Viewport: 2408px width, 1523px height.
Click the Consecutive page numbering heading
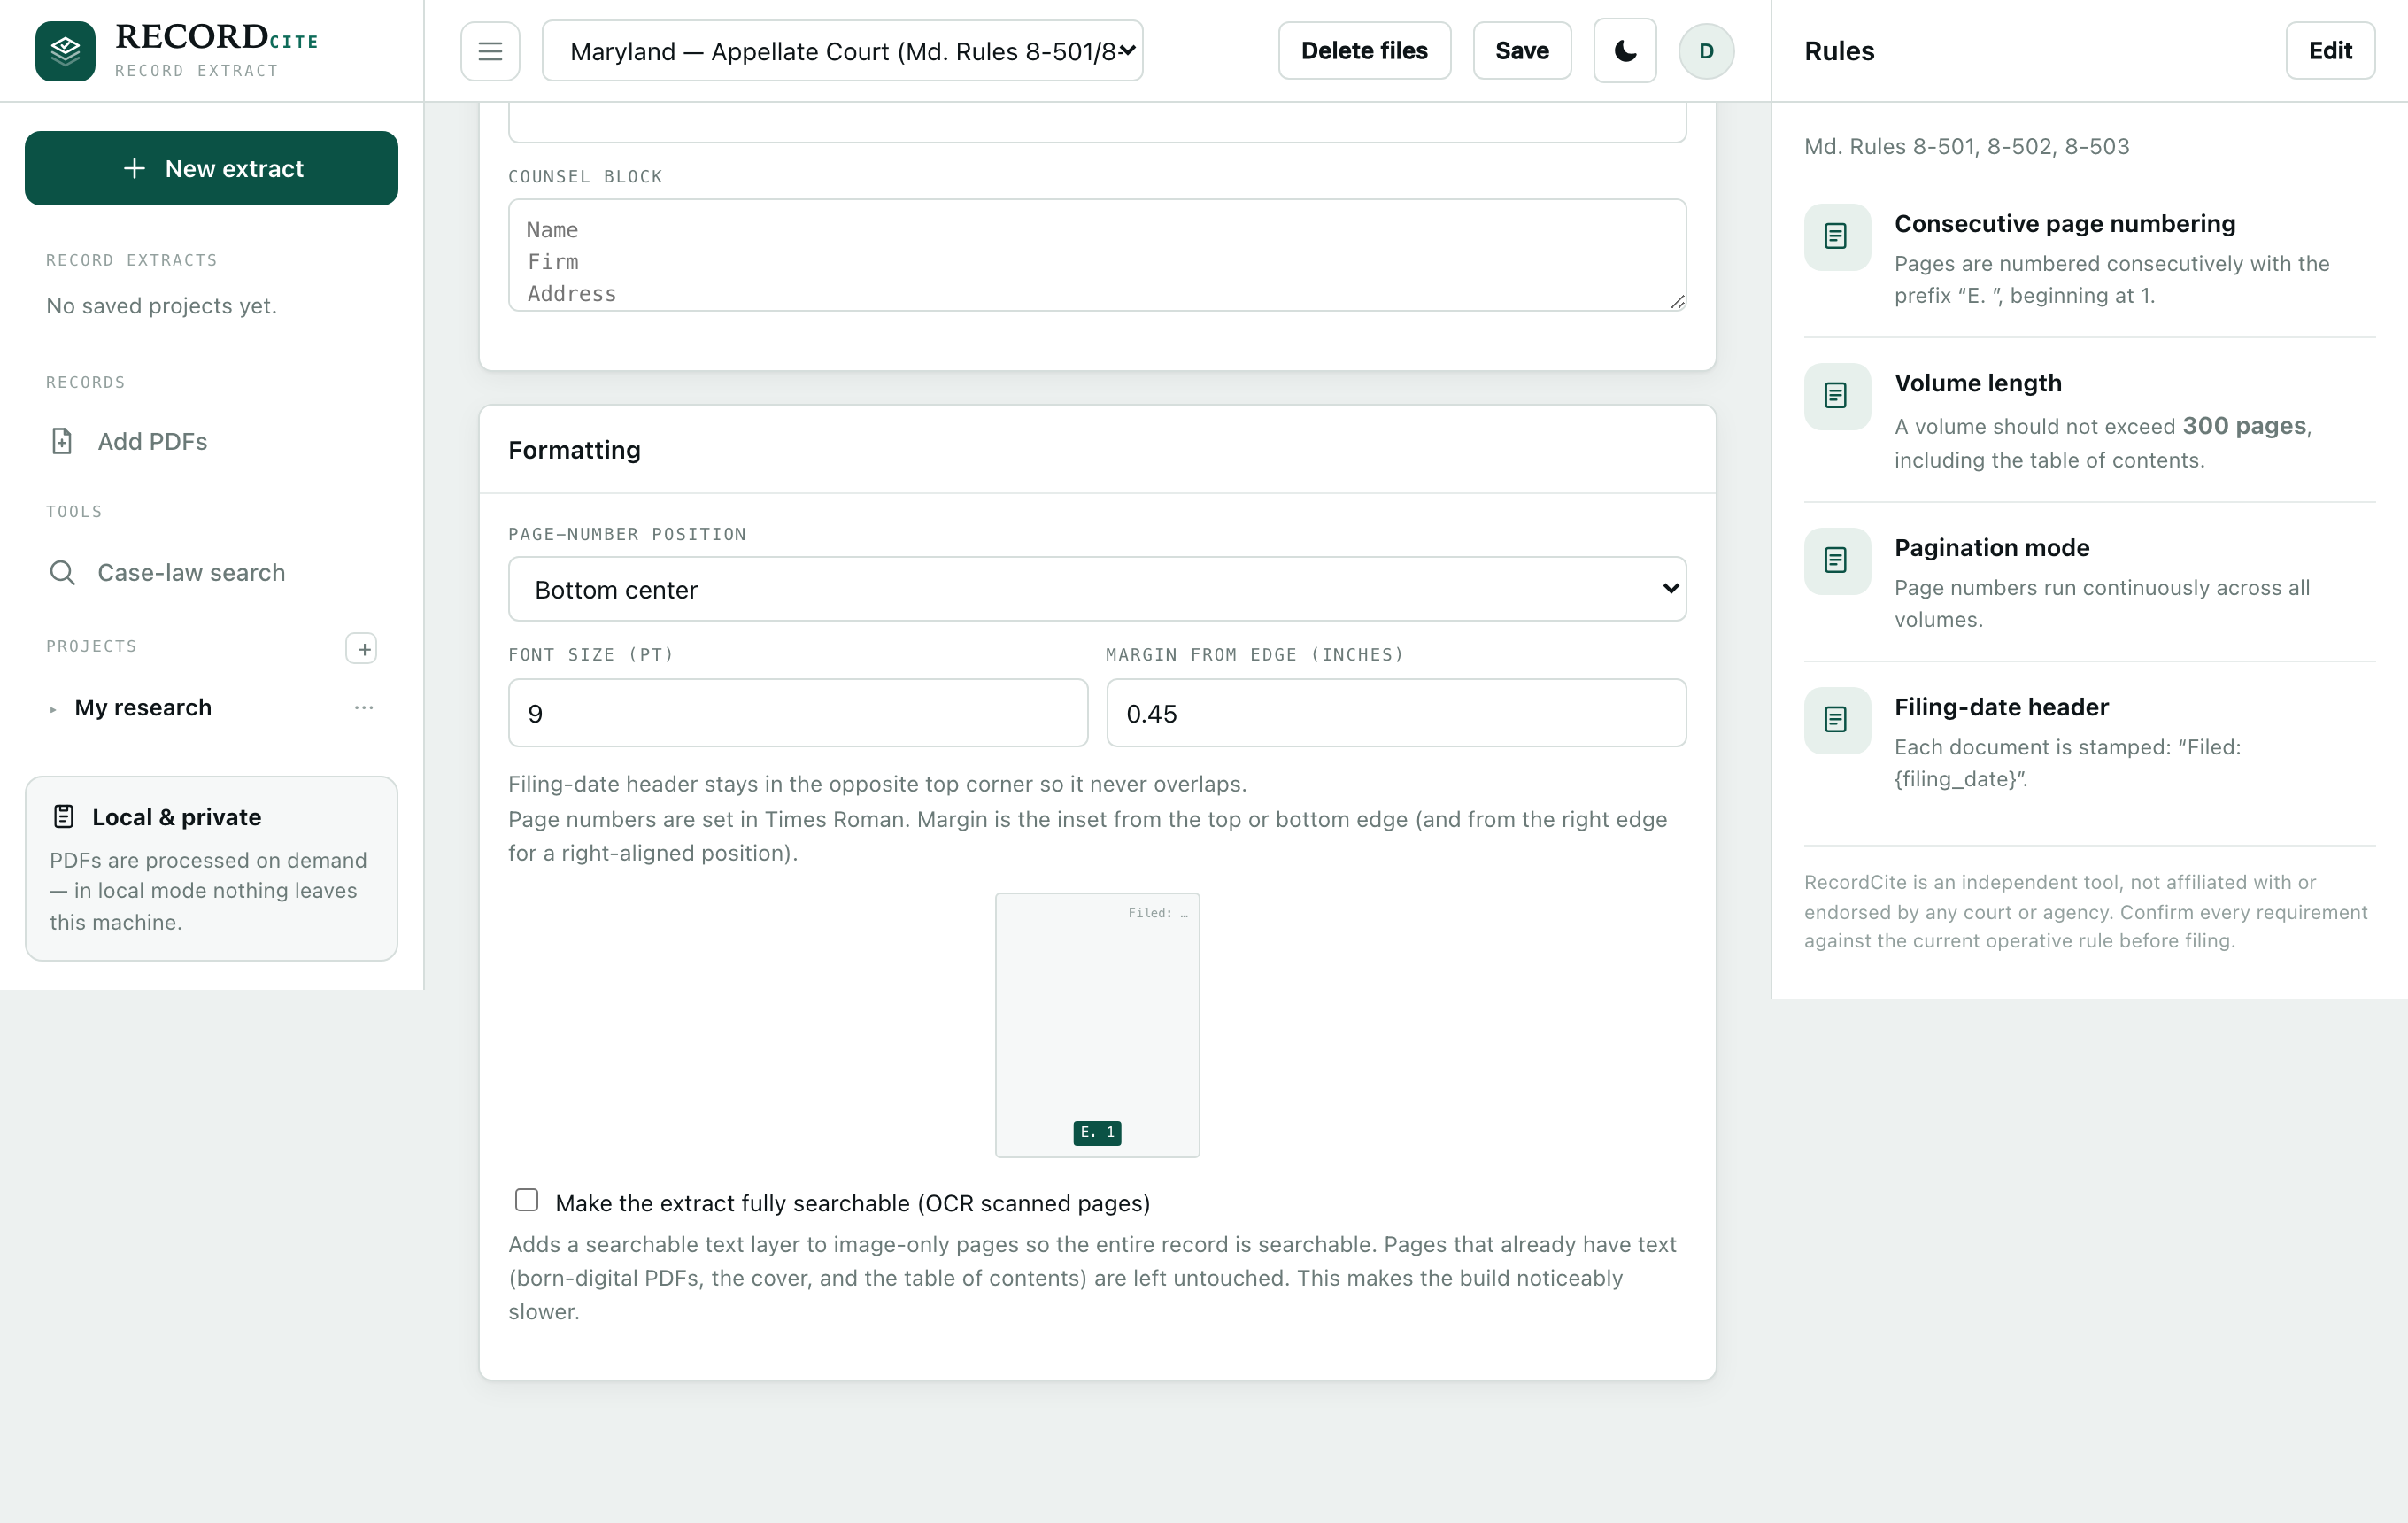coord(2064,224)
